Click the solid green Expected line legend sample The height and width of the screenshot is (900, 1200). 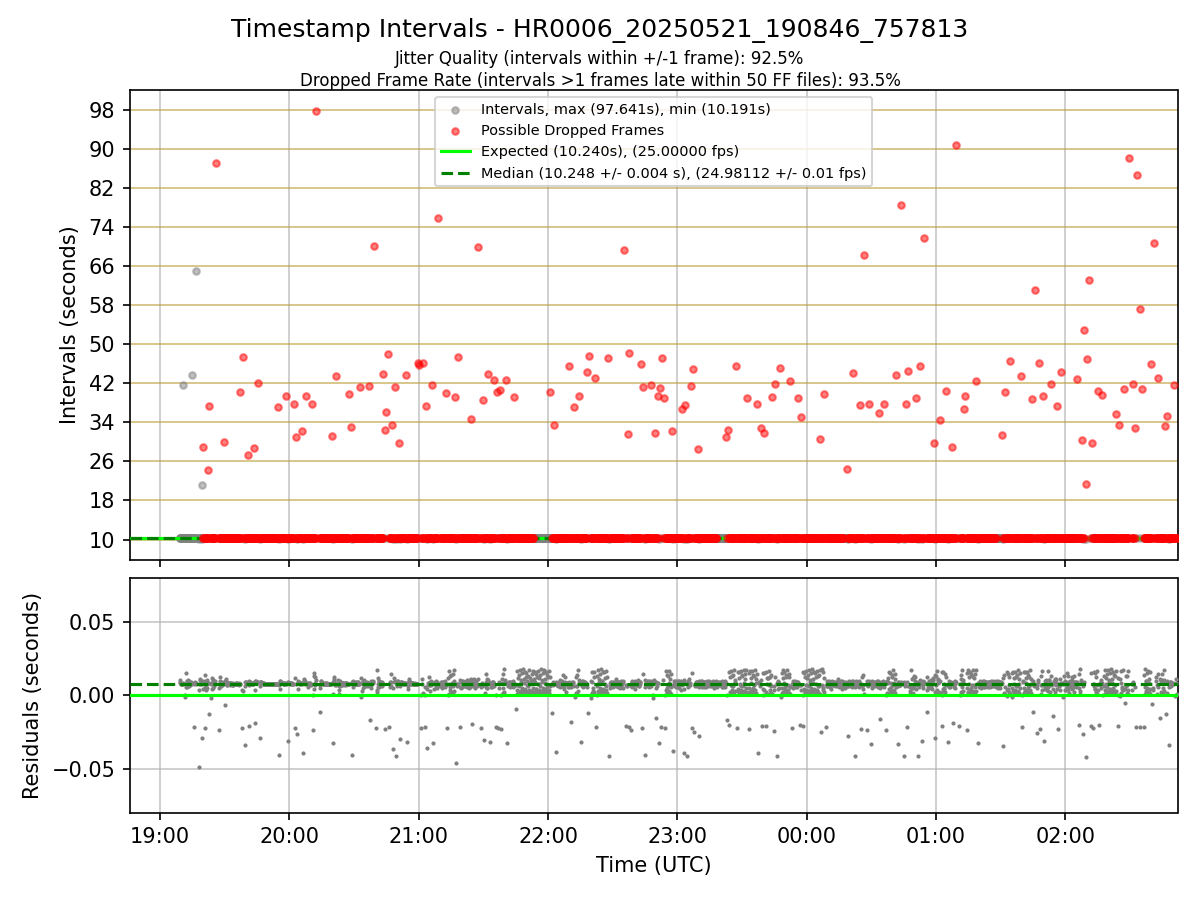click(456, 152)
